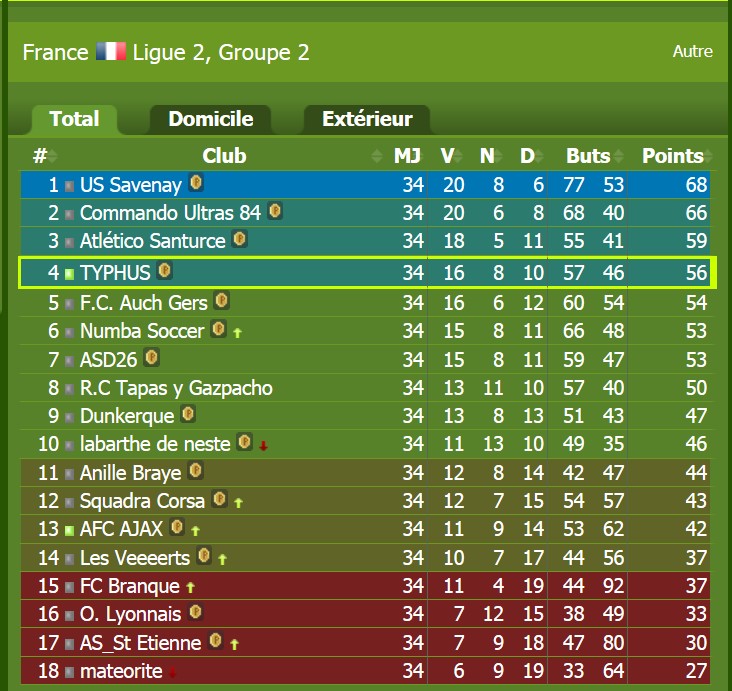The image size is (732, 691).
Task: Open the Atlético Santurce club link
Action: (153, 241)
